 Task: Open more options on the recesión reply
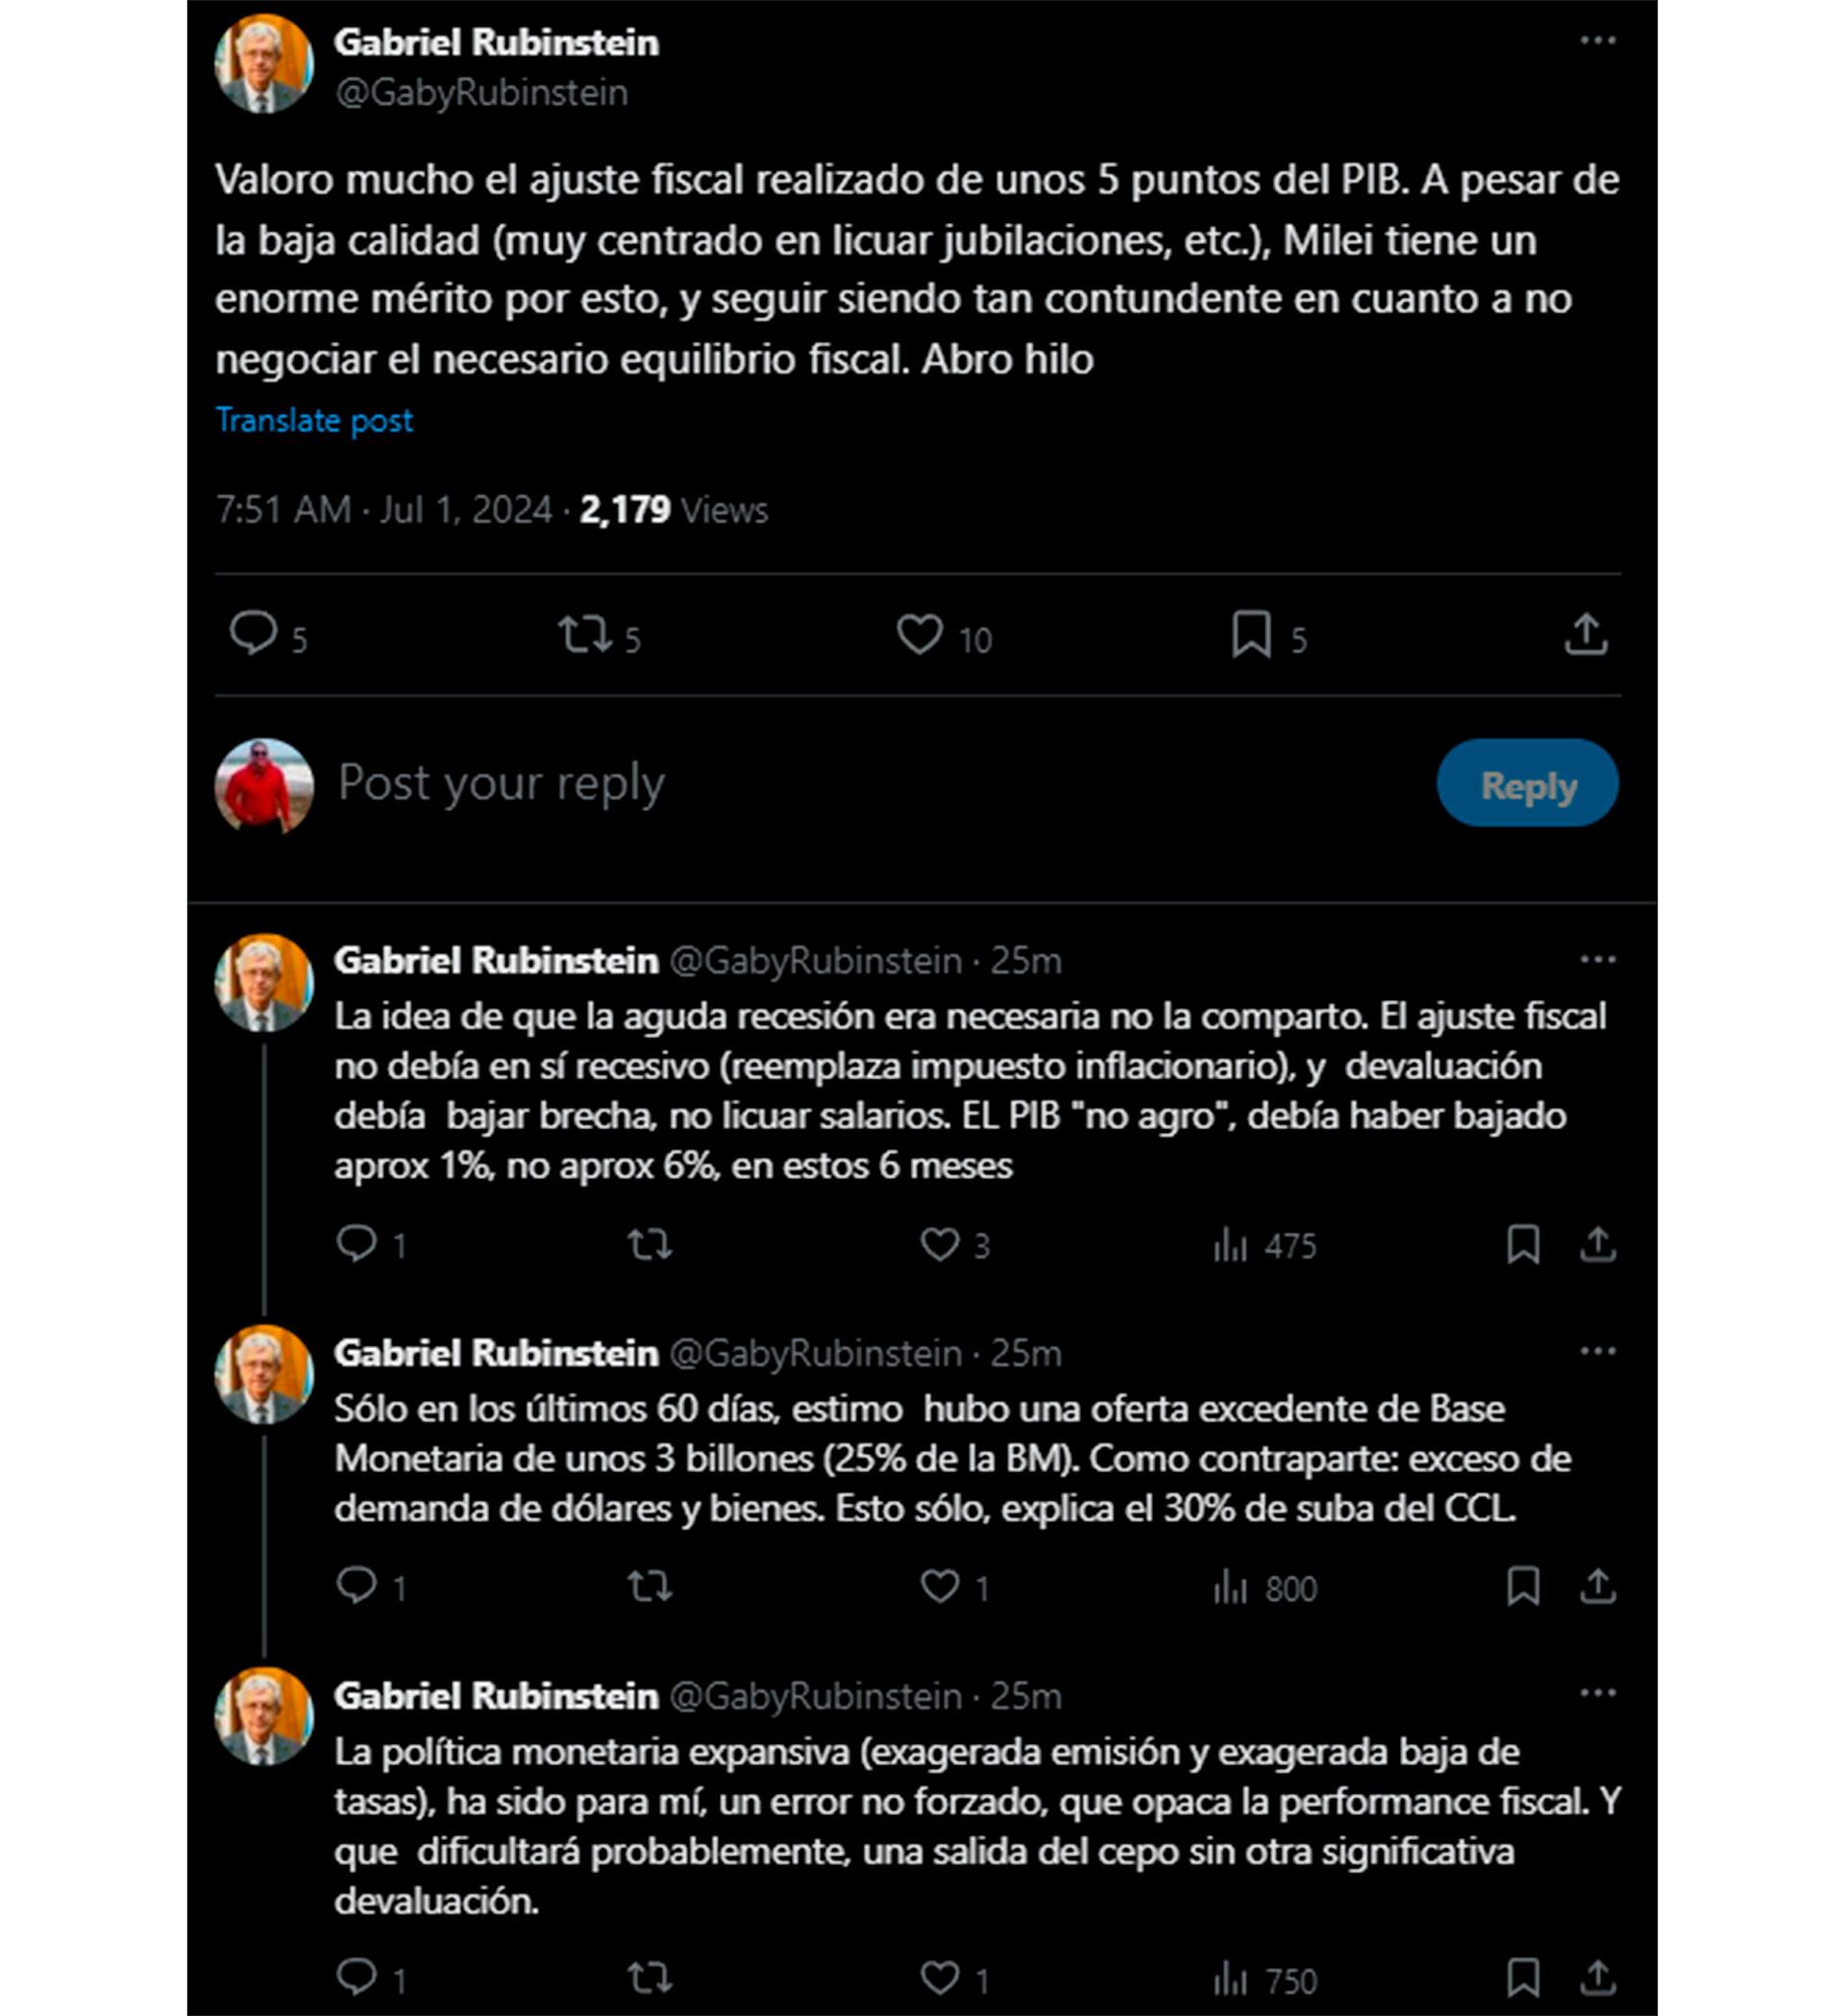[x=1597, y=960]
